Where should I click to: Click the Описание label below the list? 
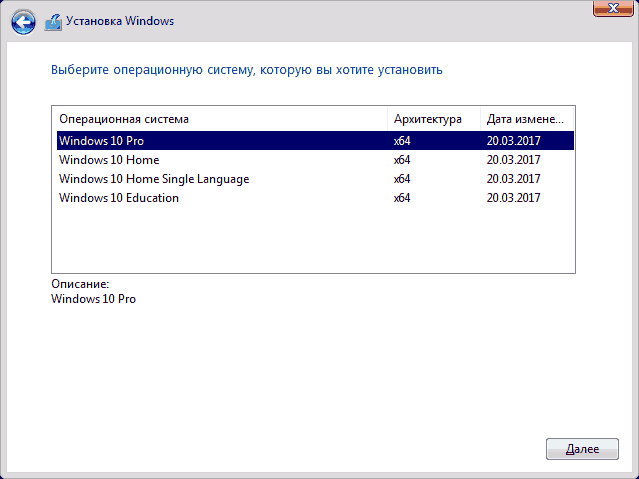[x=80, y=285]
